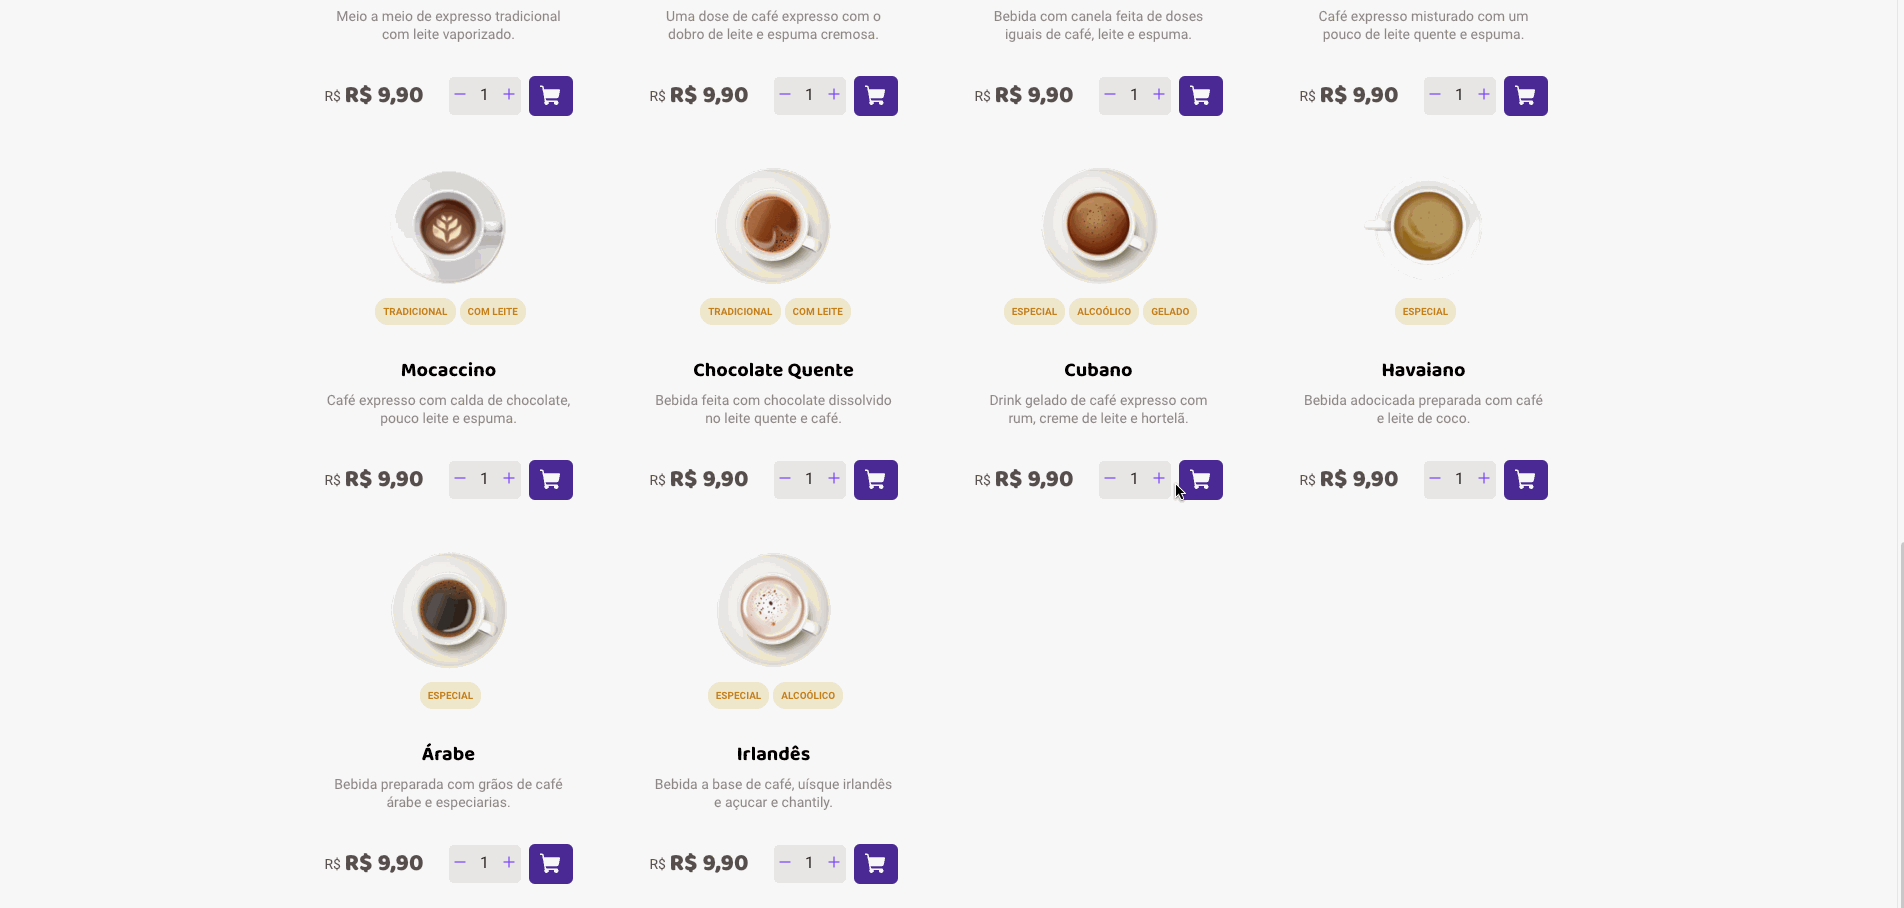The height and width of the screenshot is (908, 1904).
Task: Open the Mocaccino product name
Action: click(x=448, y=369)
